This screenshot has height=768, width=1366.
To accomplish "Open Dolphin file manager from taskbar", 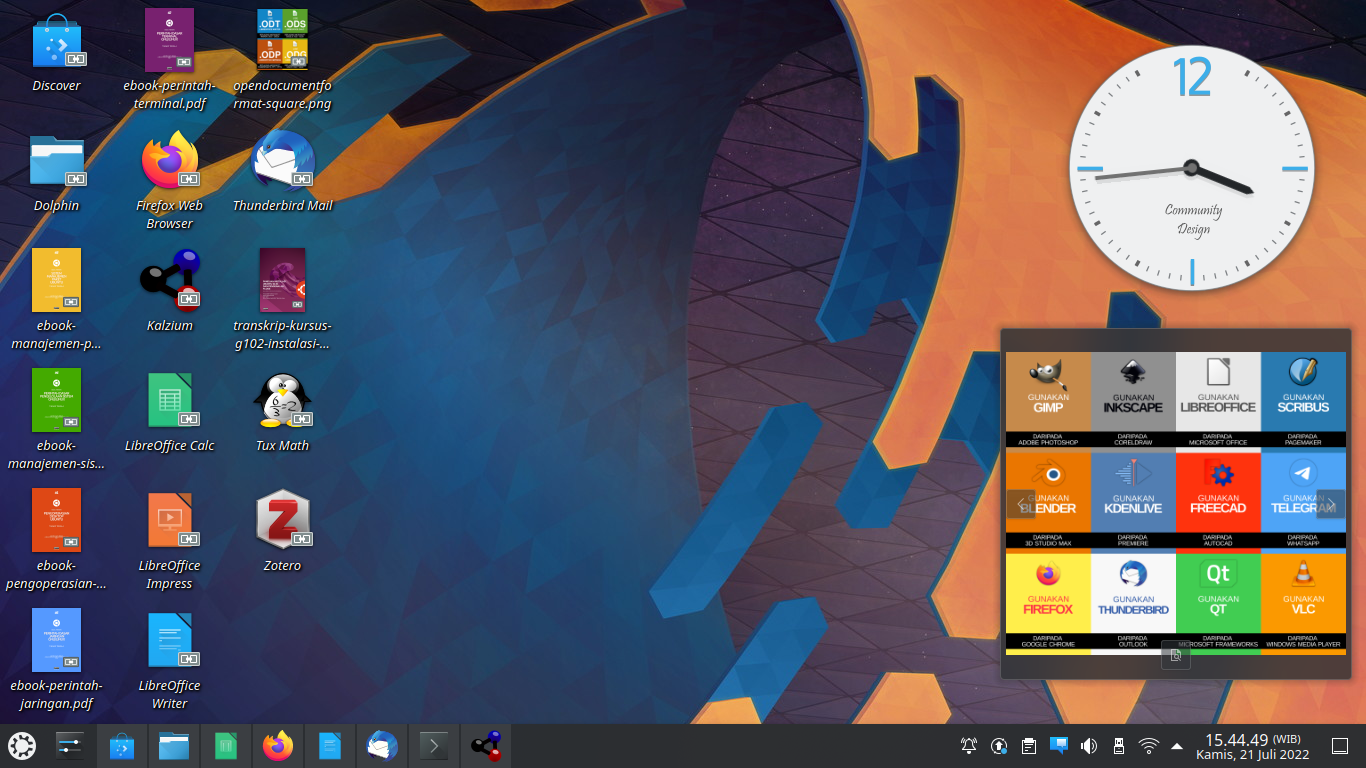I will [x=174, y=746].
